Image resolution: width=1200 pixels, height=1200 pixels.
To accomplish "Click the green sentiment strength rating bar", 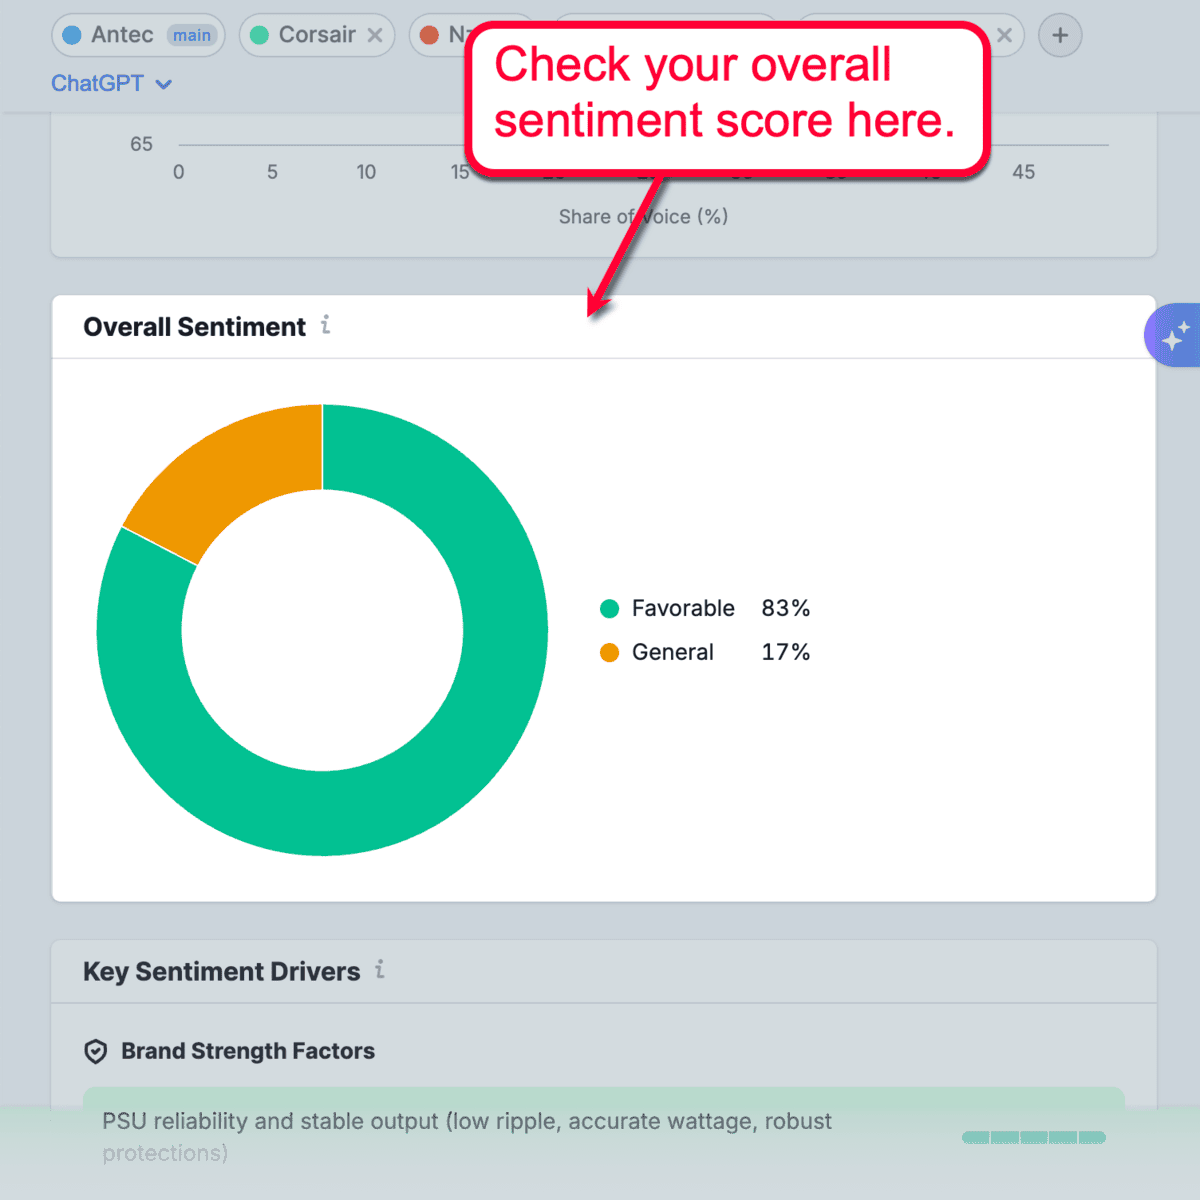I will [1033, 1137].
